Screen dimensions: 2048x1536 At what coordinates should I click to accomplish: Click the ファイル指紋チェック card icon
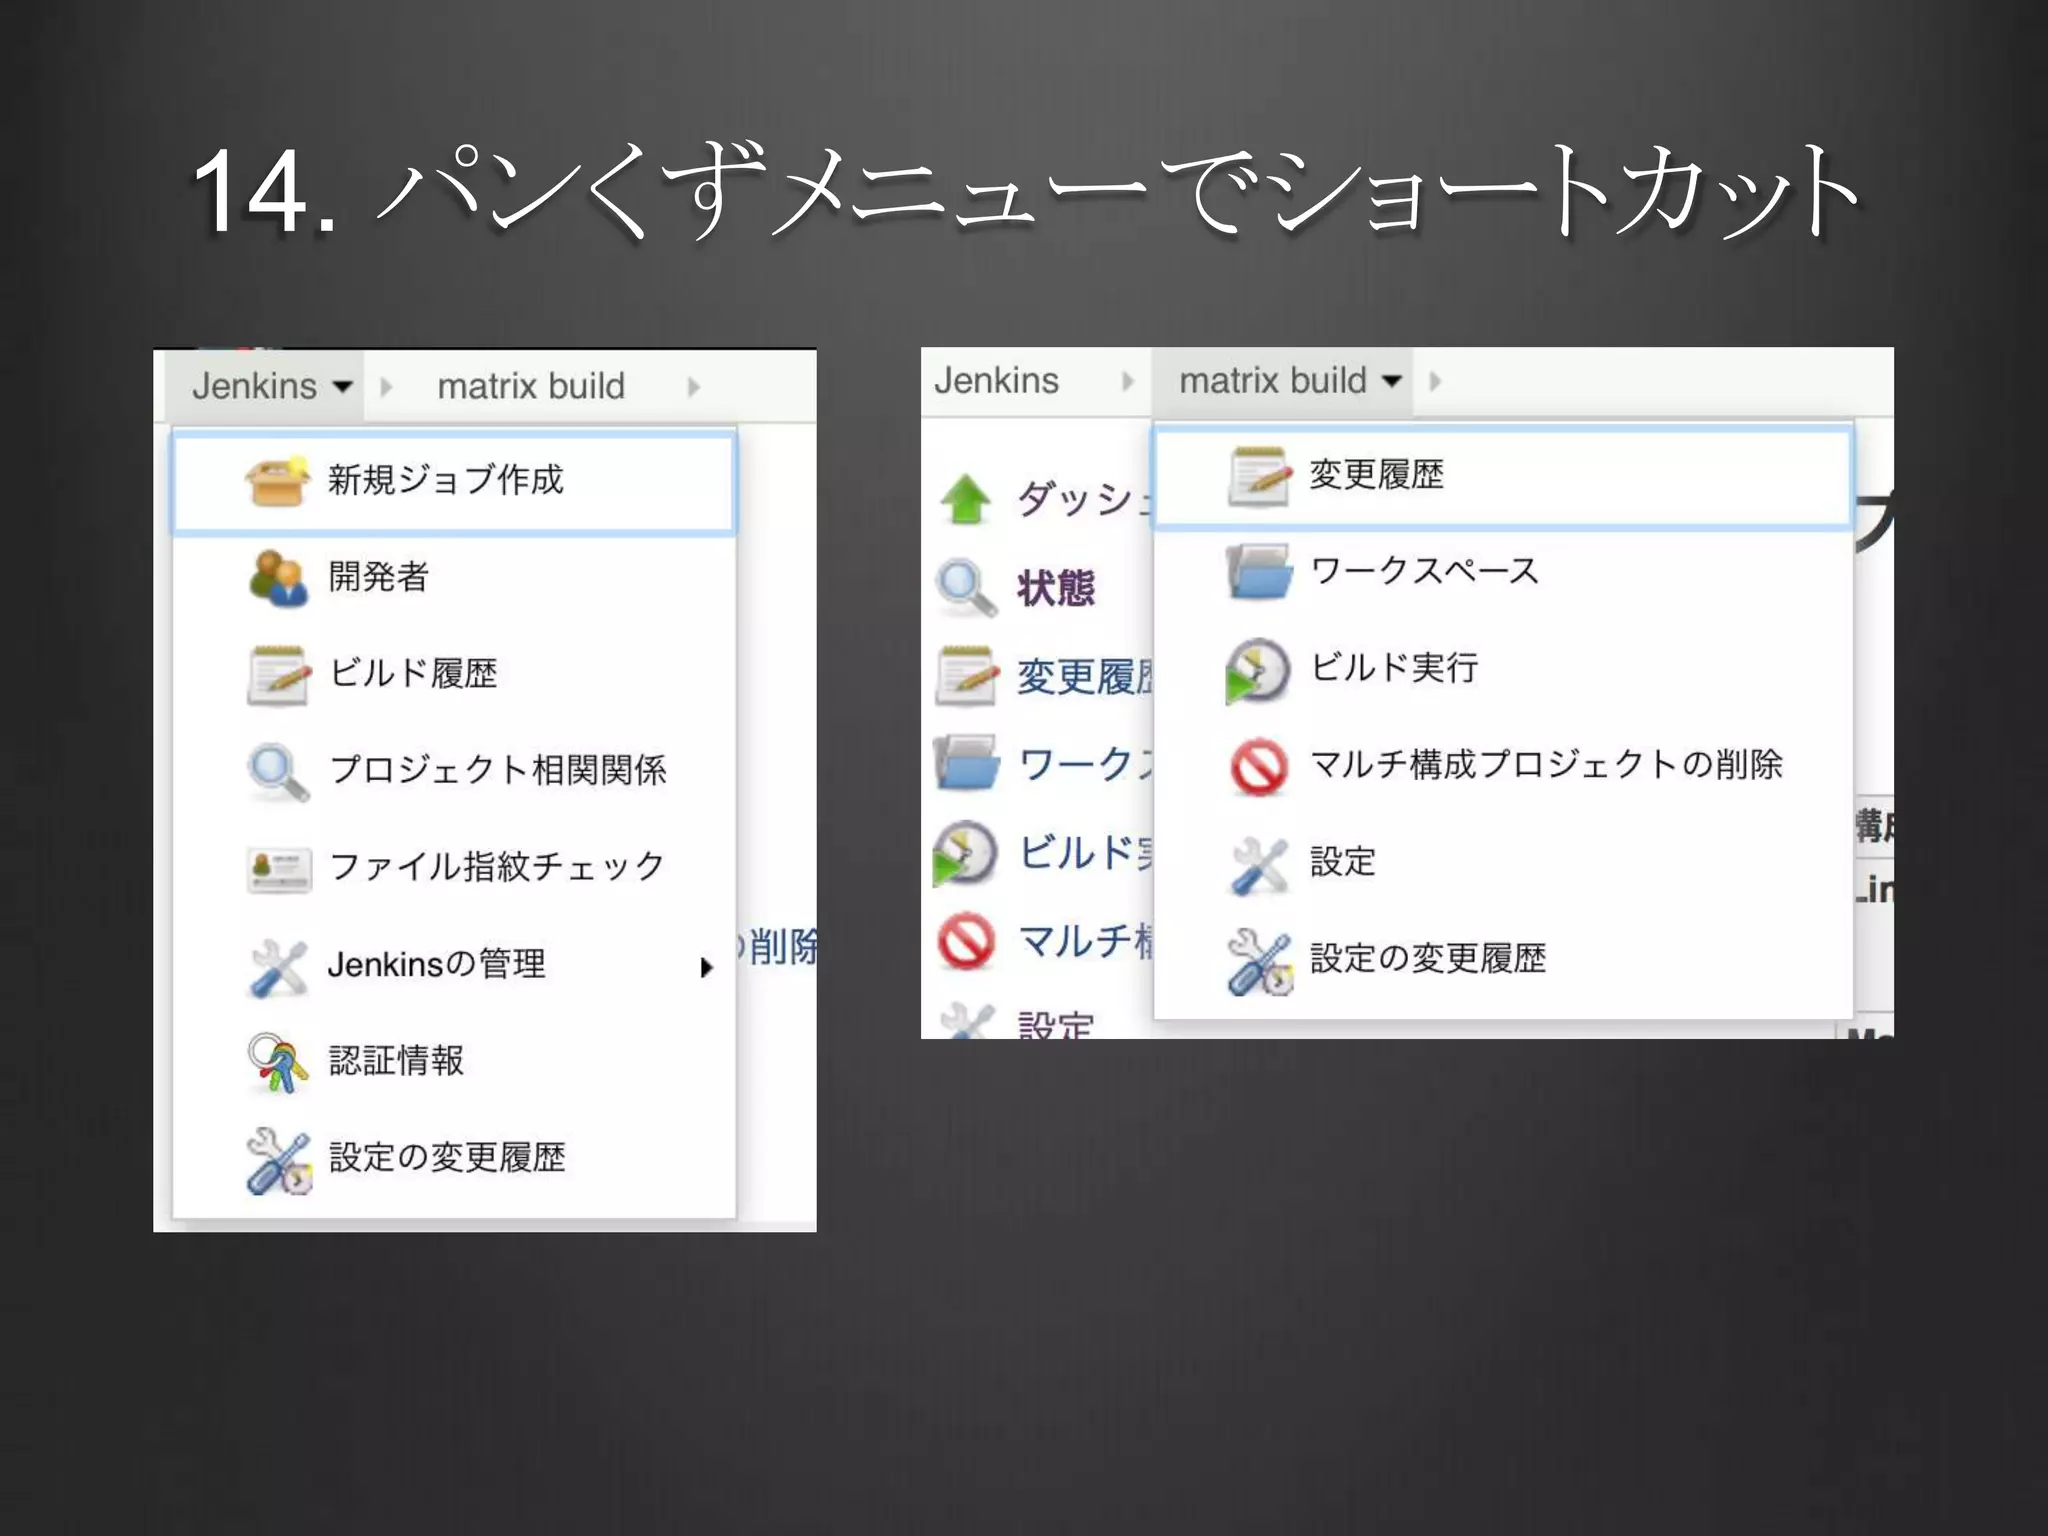pos(278,868)
